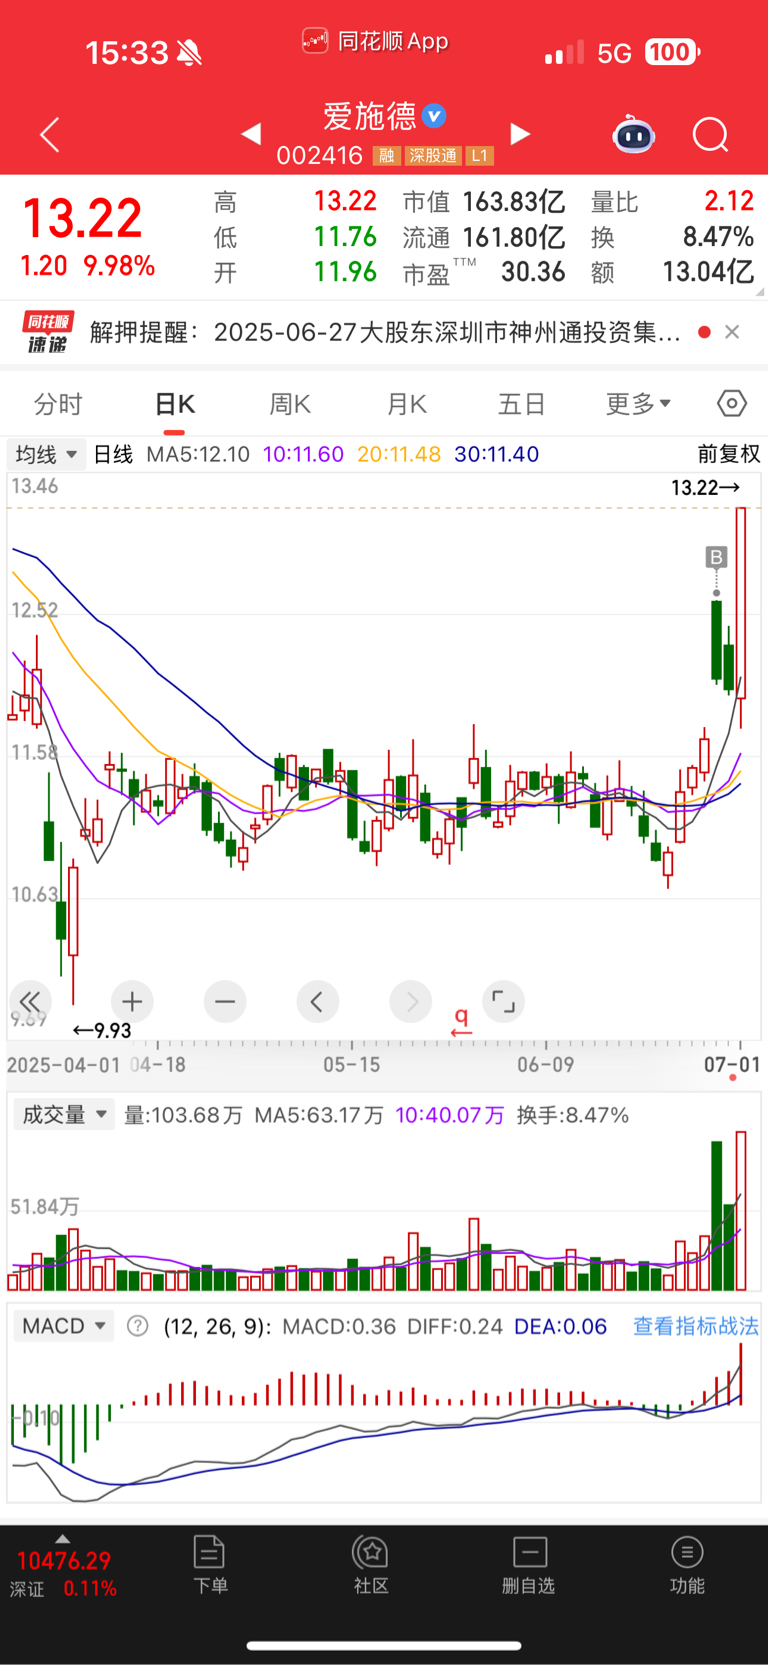Remove stock via 删自选
This screenshot has width=768, height=1665.
(529, 1565)
